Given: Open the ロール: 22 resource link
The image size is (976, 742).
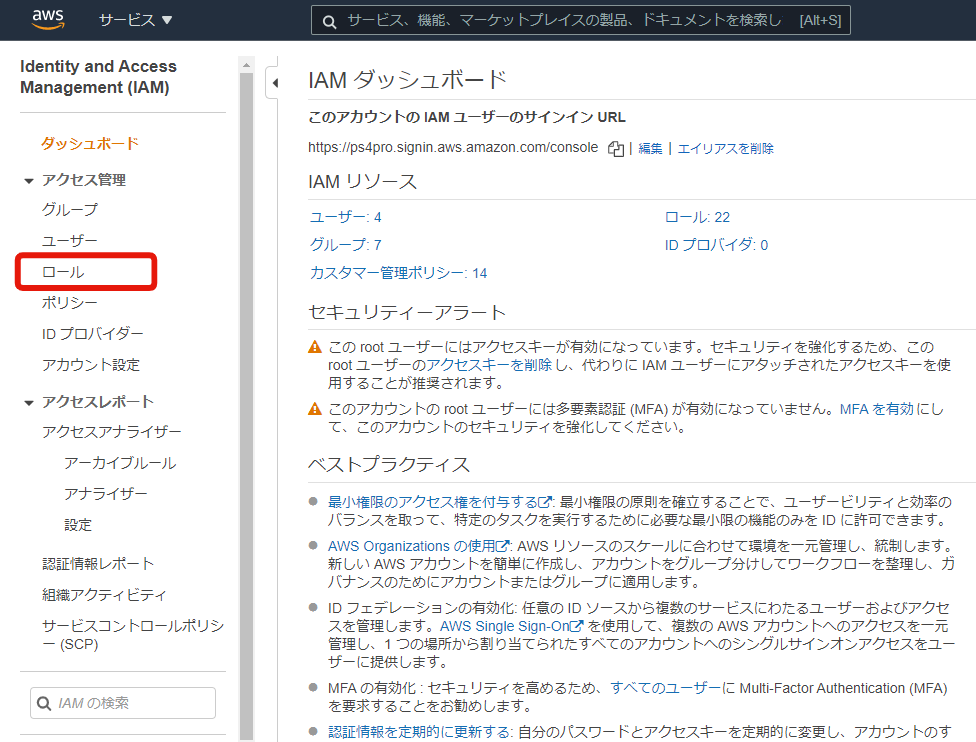Looking at the screenshot, I should pyautogui.click(x=697, y=217).
